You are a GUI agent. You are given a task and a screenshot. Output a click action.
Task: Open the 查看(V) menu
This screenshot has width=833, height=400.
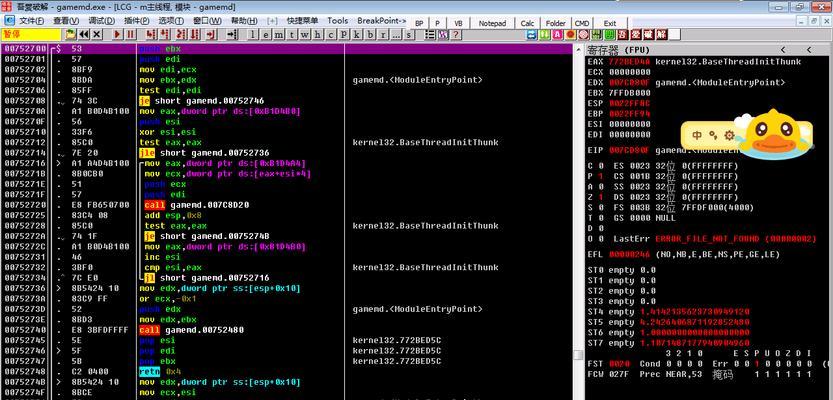66,21
